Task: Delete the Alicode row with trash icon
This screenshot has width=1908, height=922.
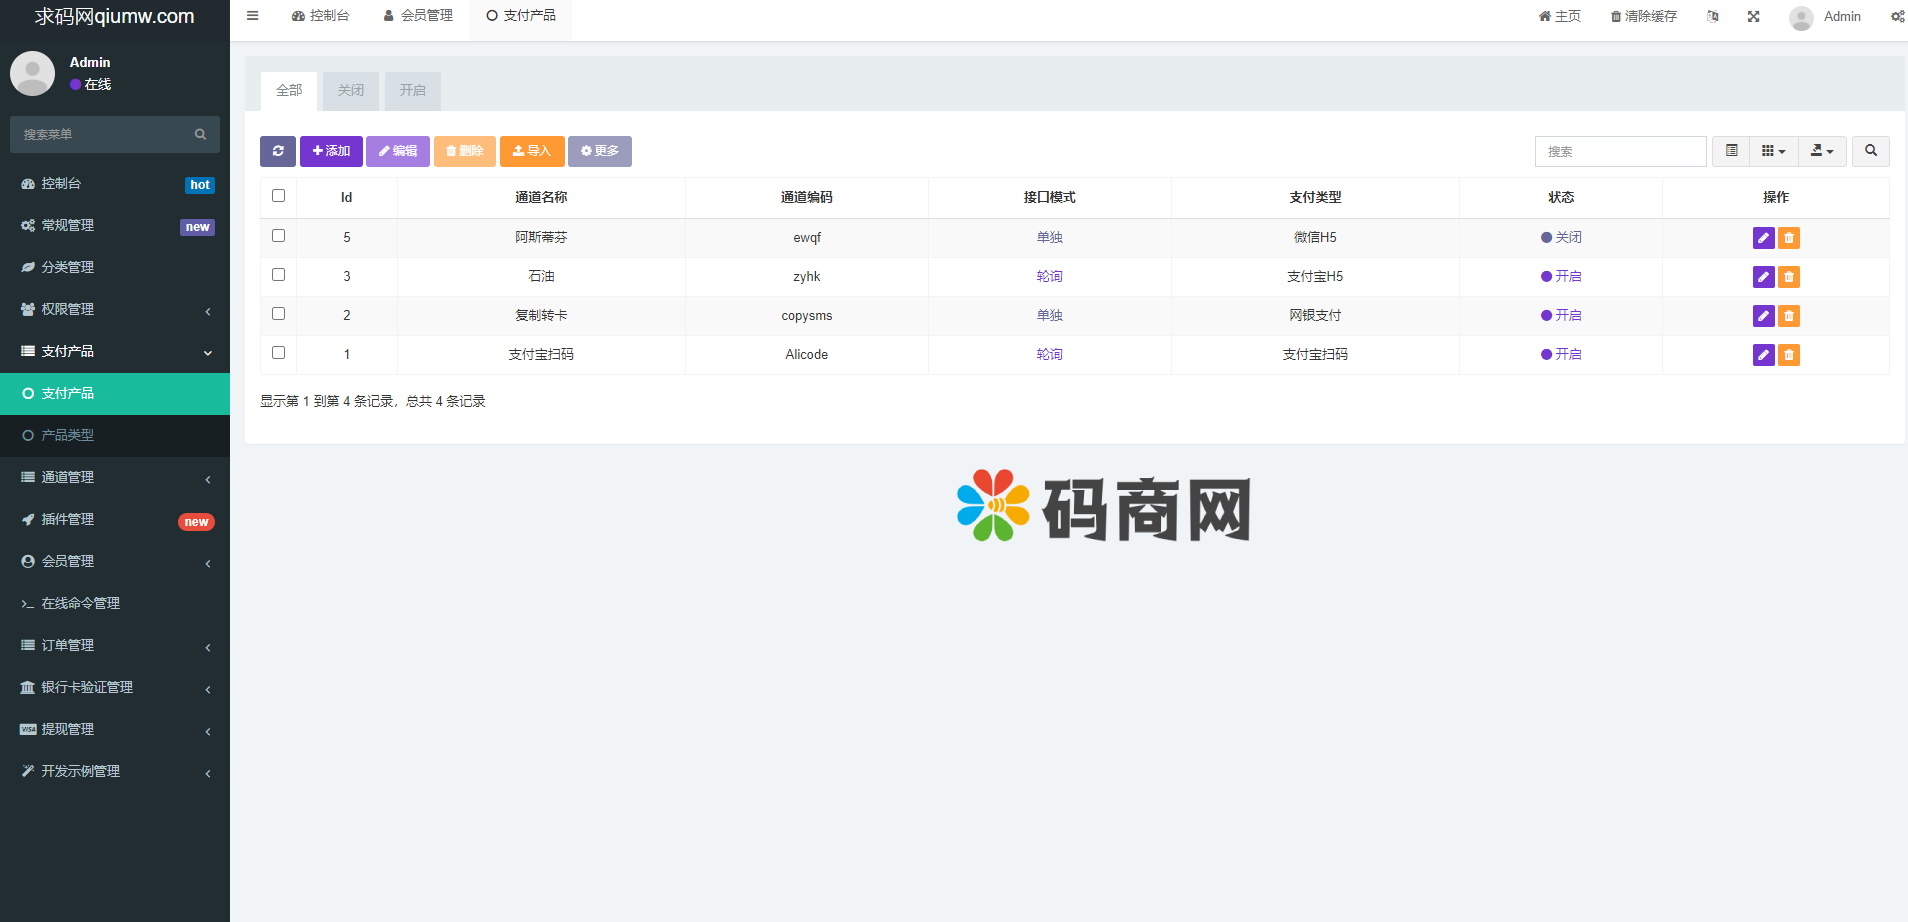Action: tap(1789, 355)
